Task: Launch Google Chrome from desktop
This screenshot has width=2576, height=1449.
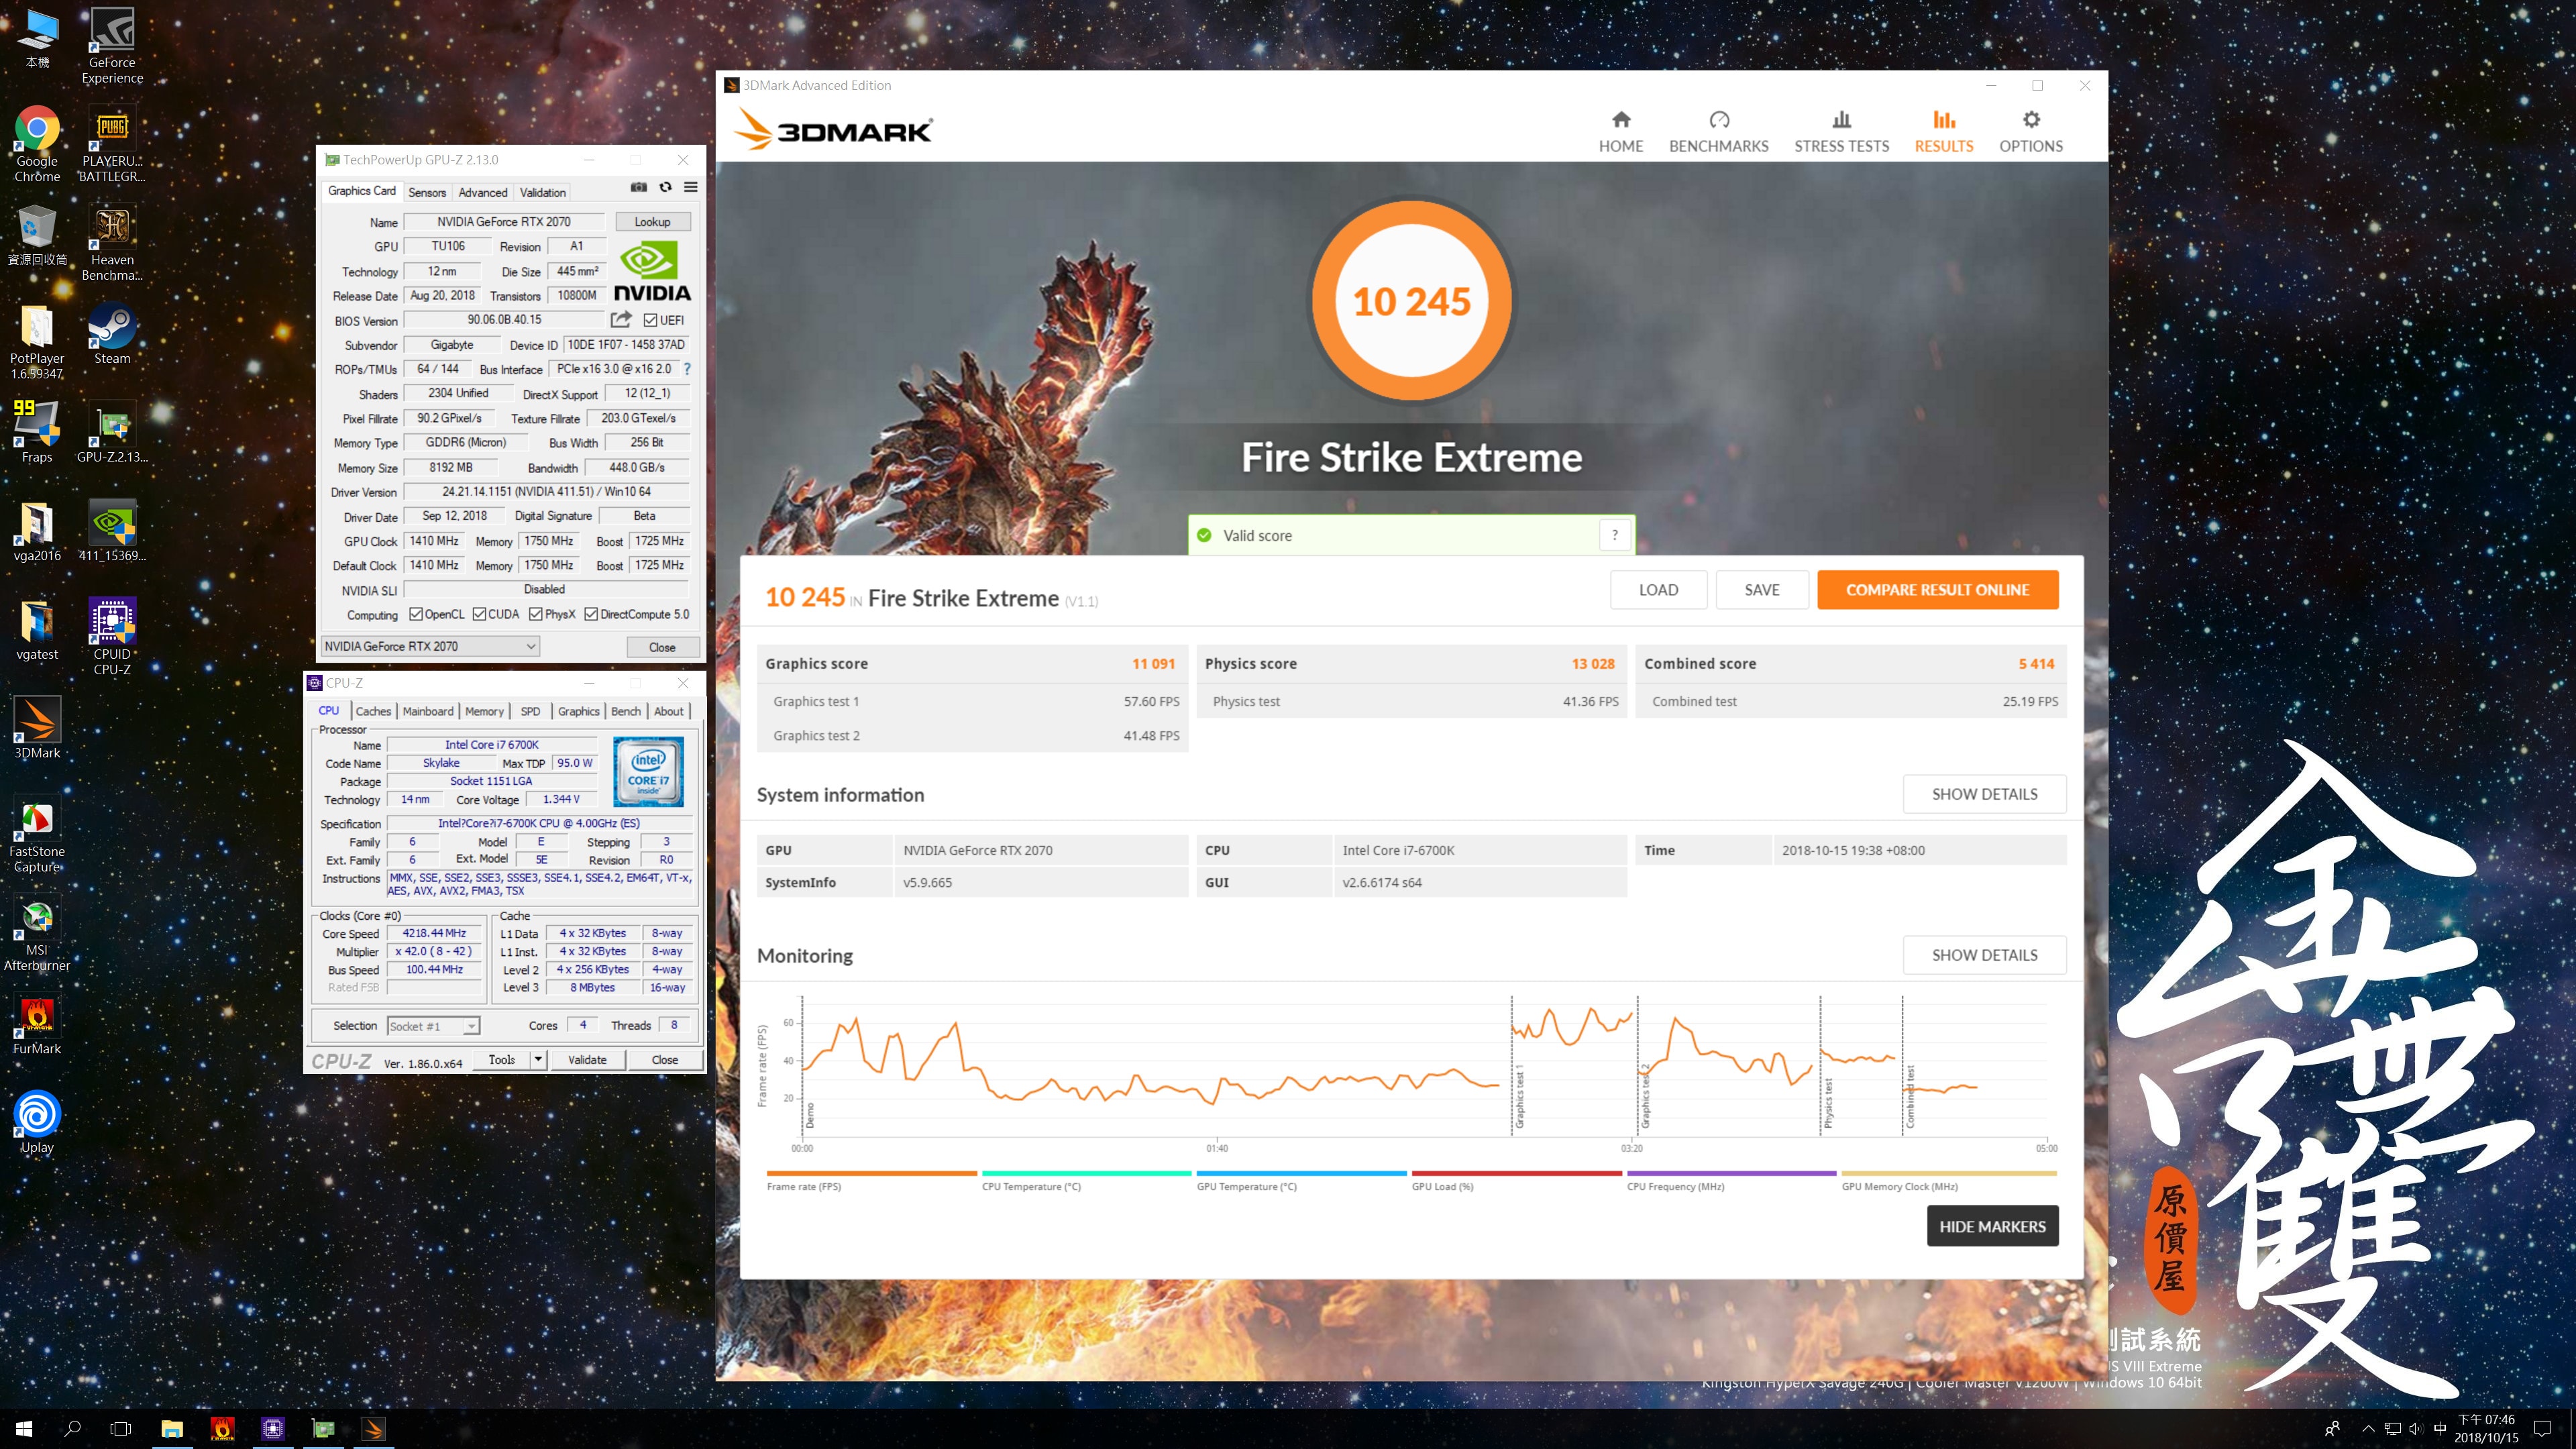Action: coord(37,144)
